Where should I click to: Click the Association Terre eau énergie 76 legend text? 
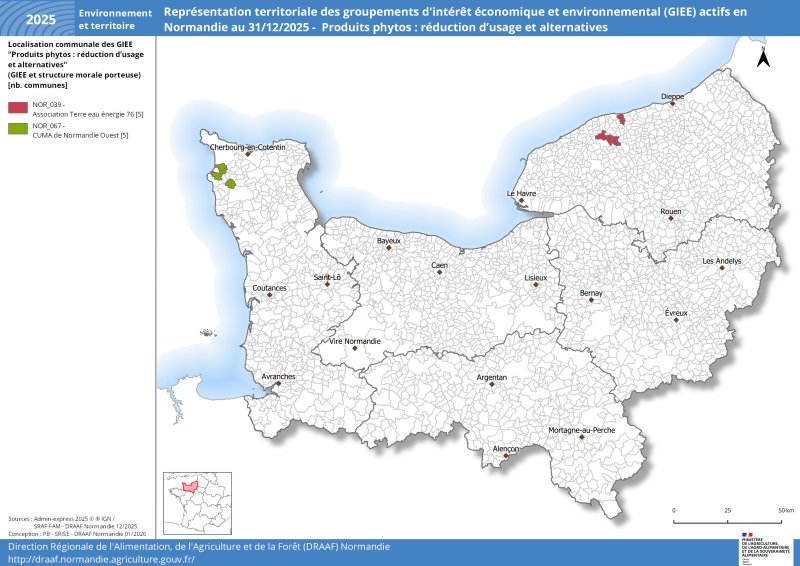[x=88, y=114]
